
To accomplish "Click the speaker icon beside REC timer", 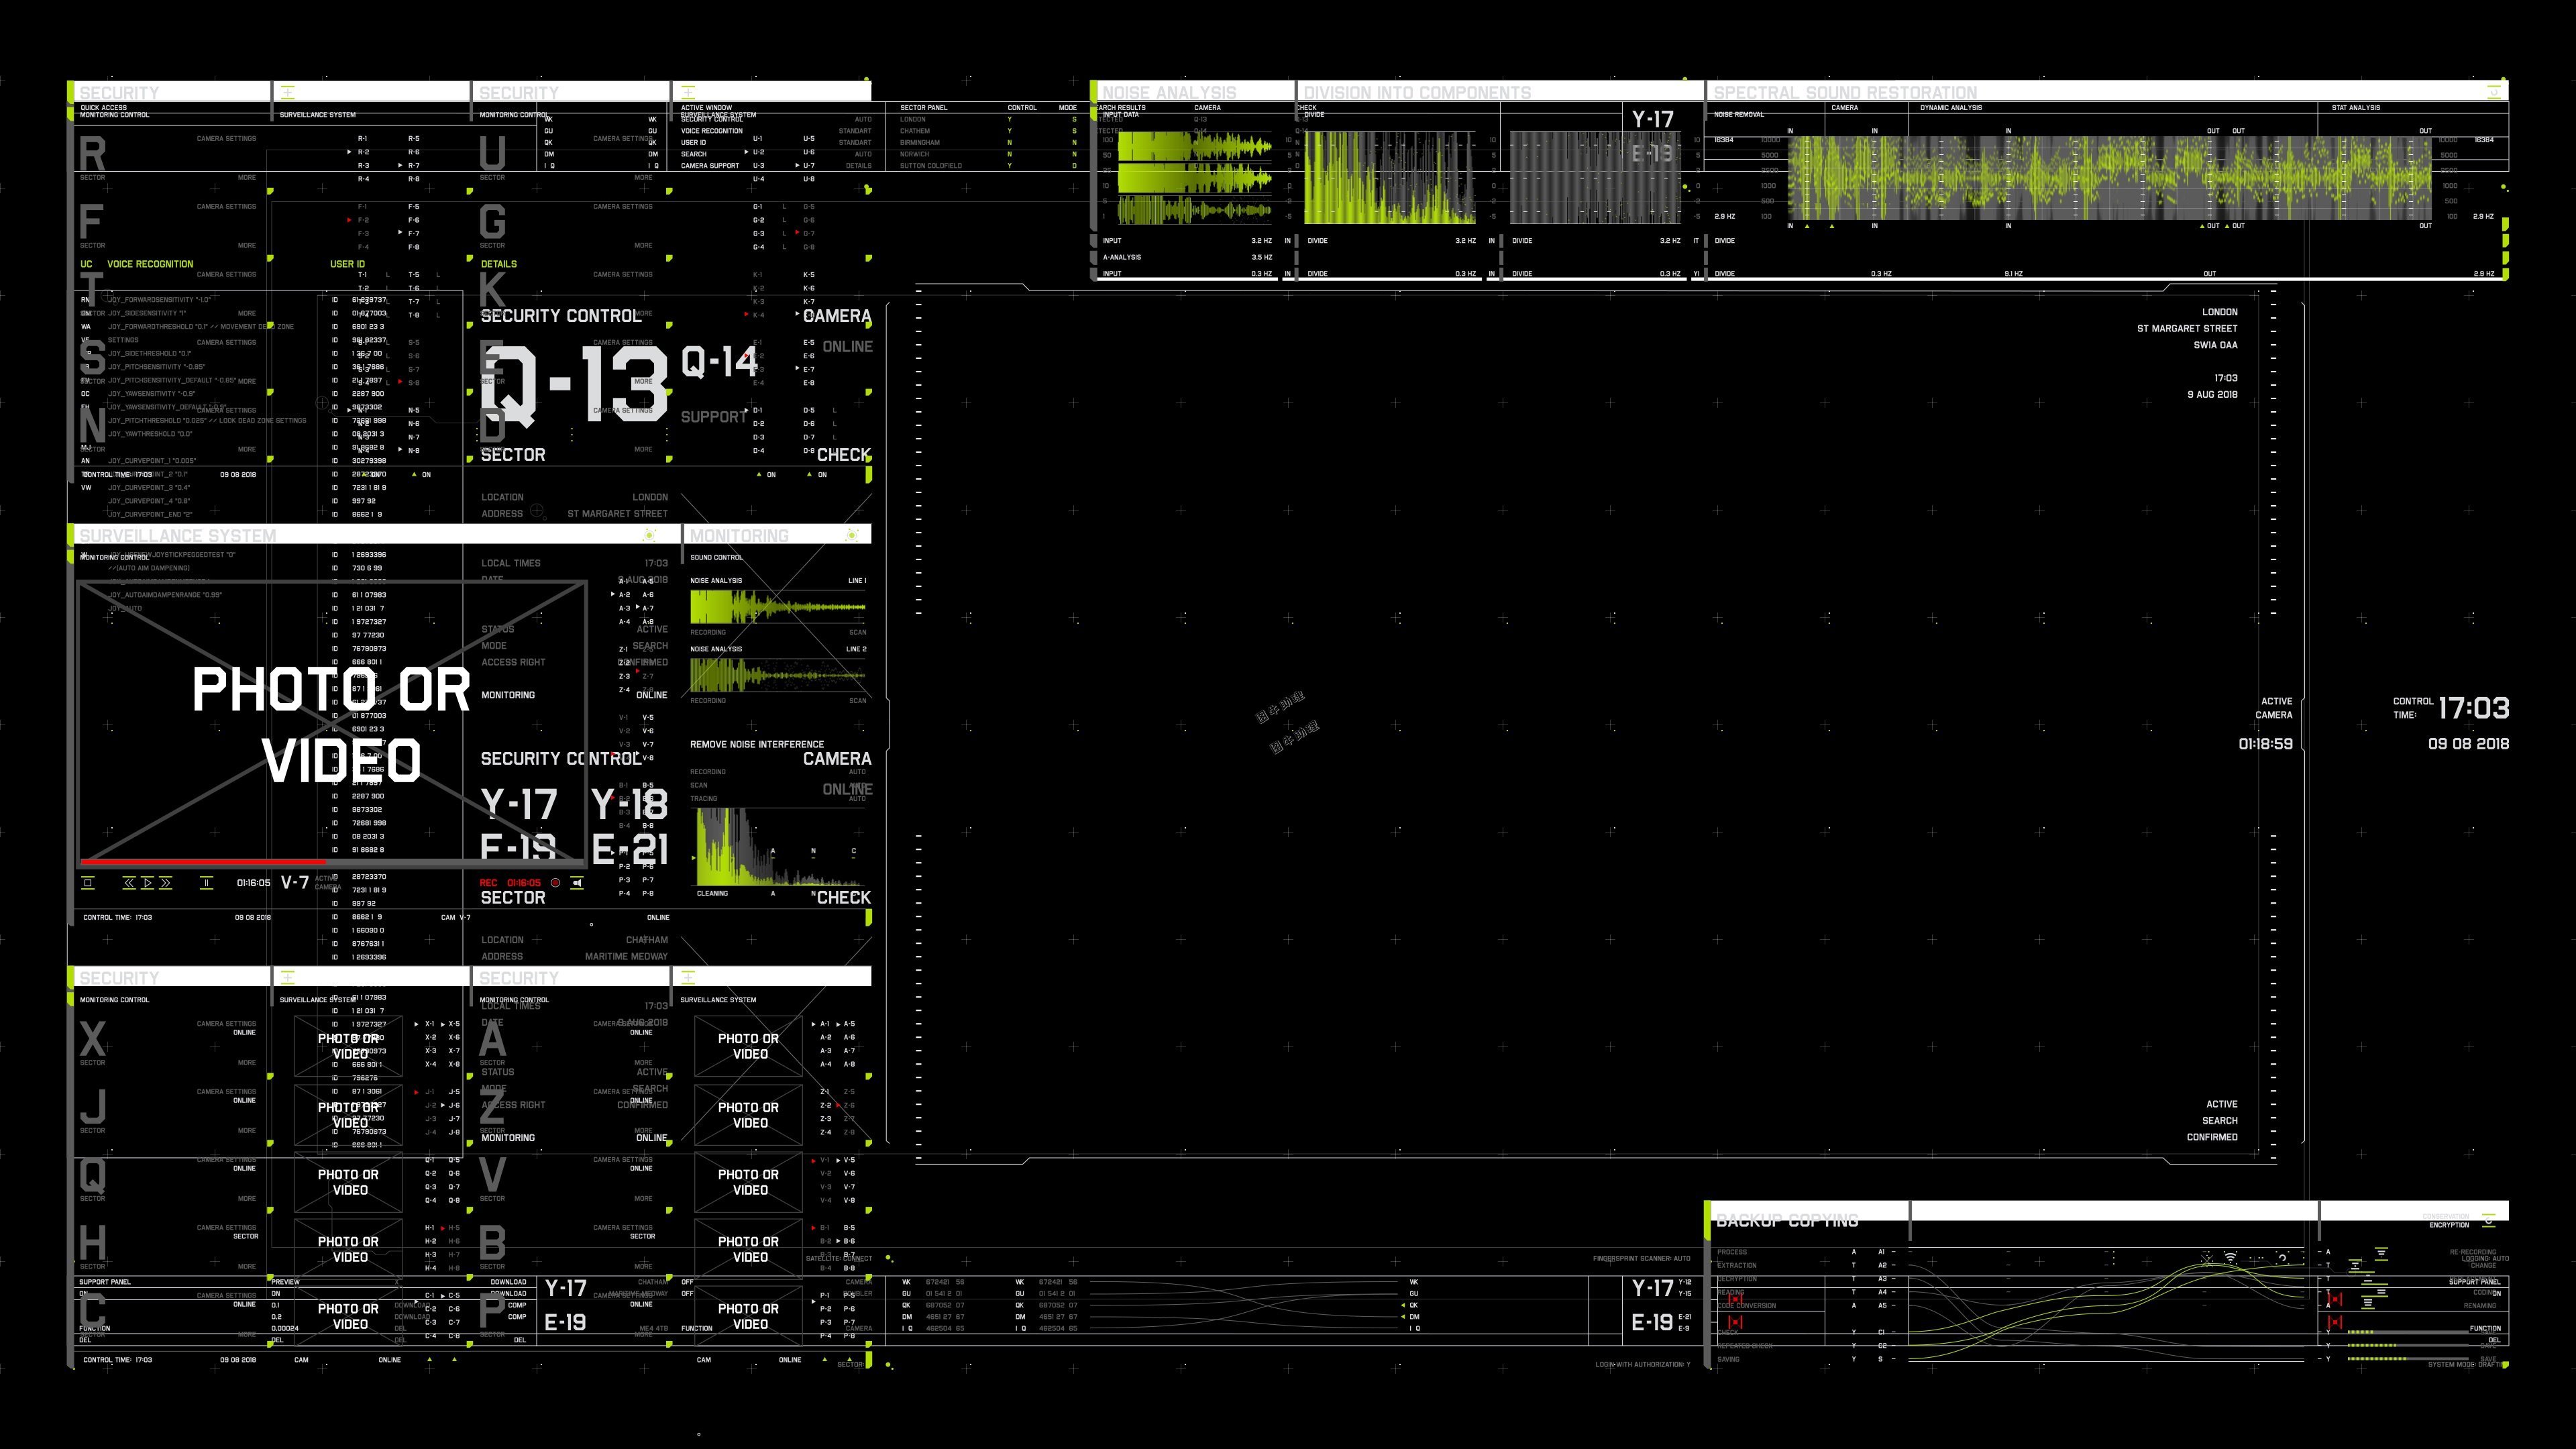I will click(577, 883).
